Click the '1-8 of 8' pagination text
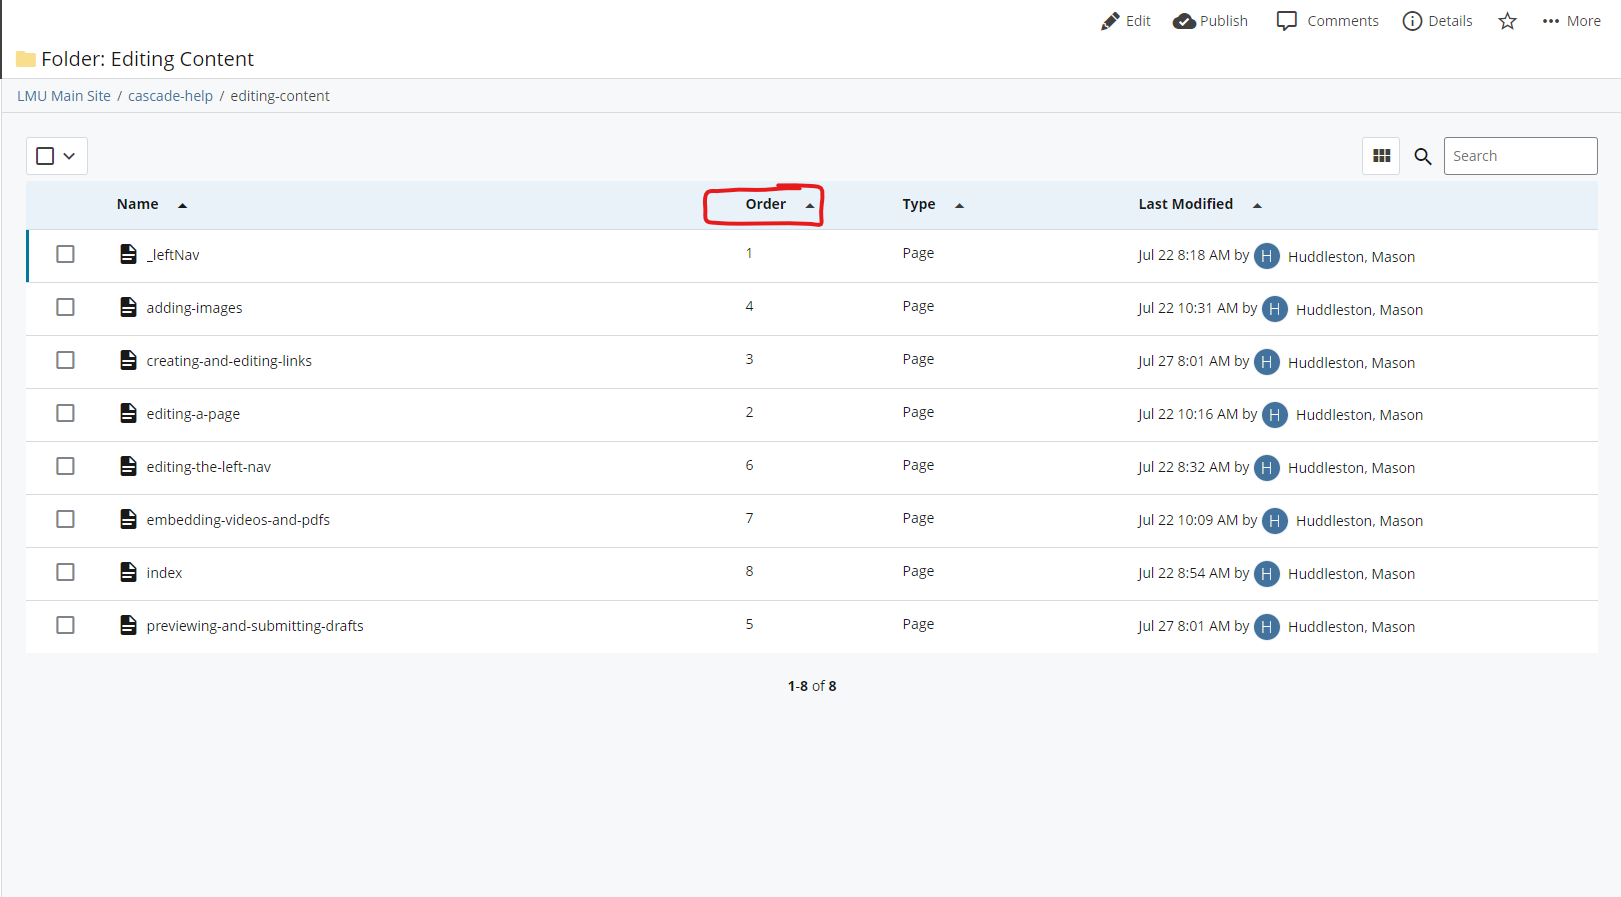The width and height of the screenshot is (1621, 897). pos(812,686)
